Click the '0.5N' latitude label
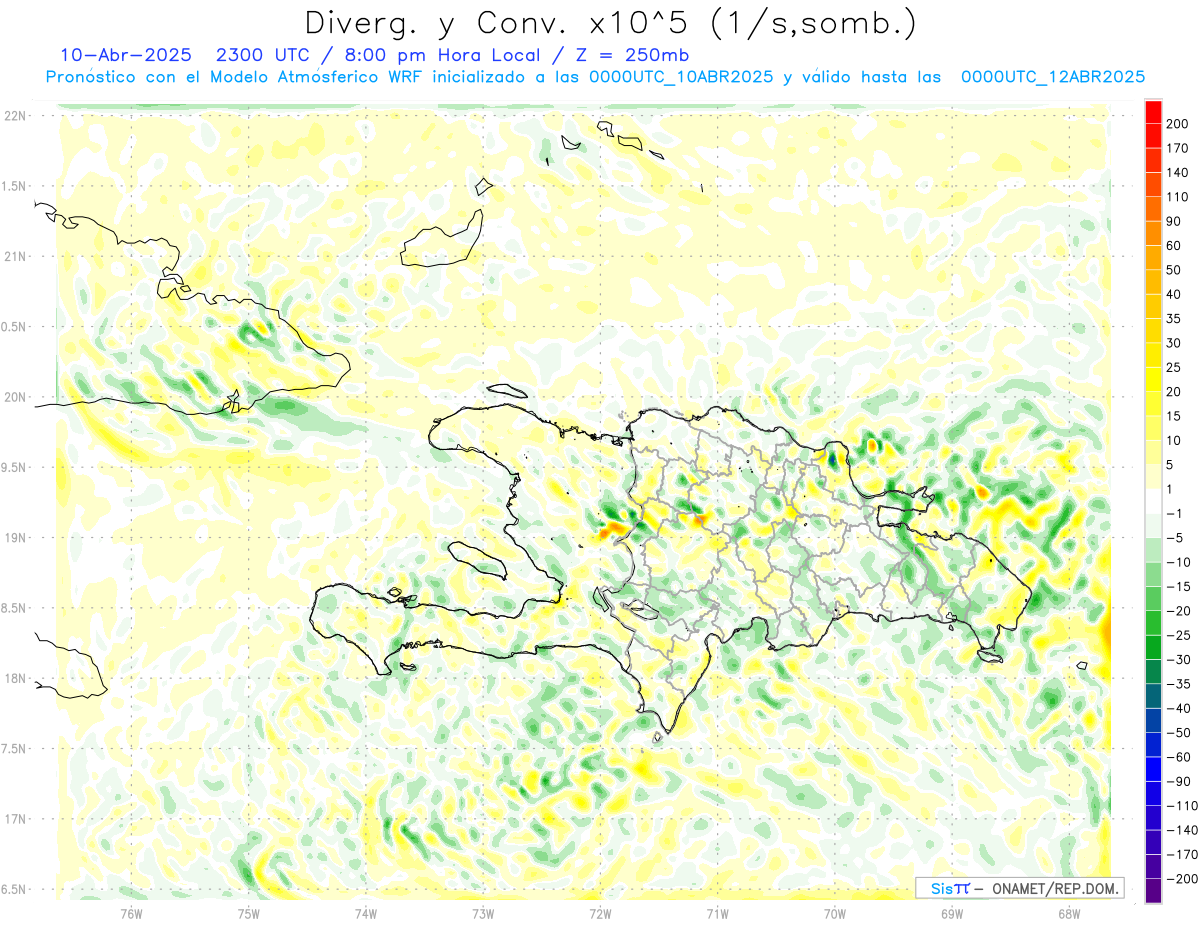The height and width of the screenshot is (927, 1200). point(15,327)
